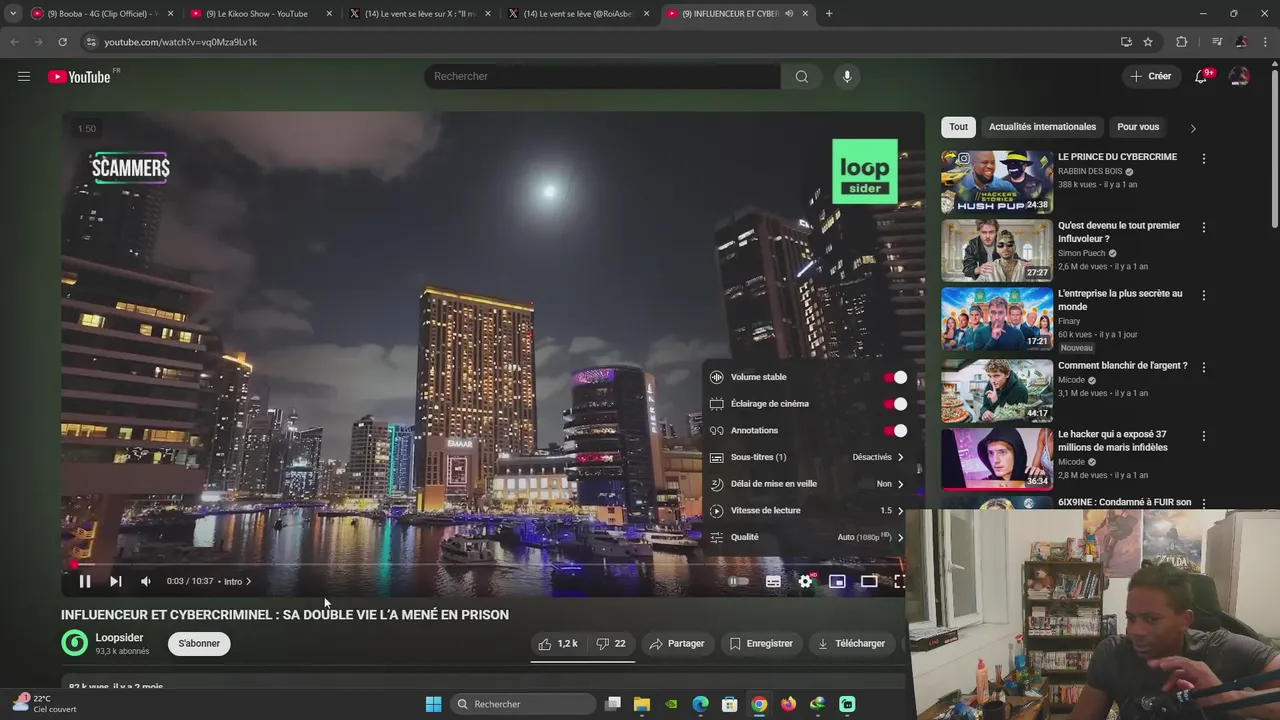
Task: Pause the video
Action: pos(85,581)
